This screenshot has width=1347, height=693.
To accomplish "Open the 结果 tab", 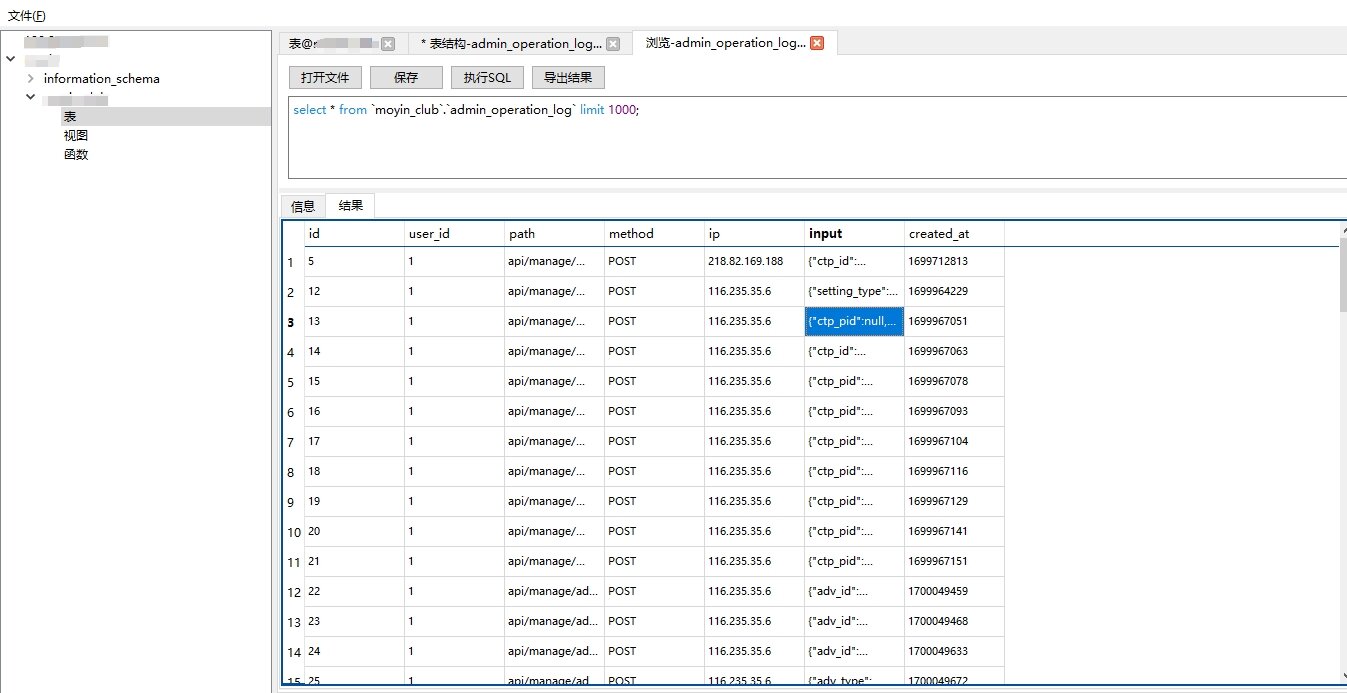I will tap(351, 205).
